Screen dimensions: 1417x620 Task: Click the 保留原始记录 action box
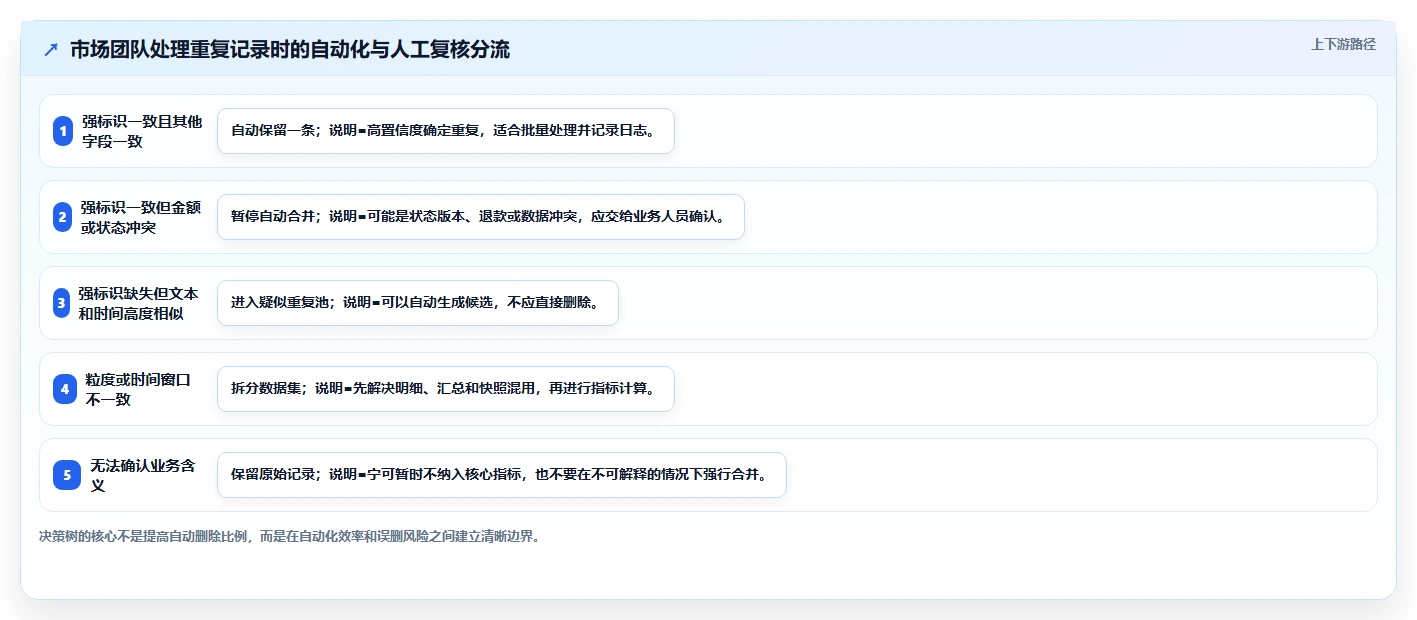502,475
